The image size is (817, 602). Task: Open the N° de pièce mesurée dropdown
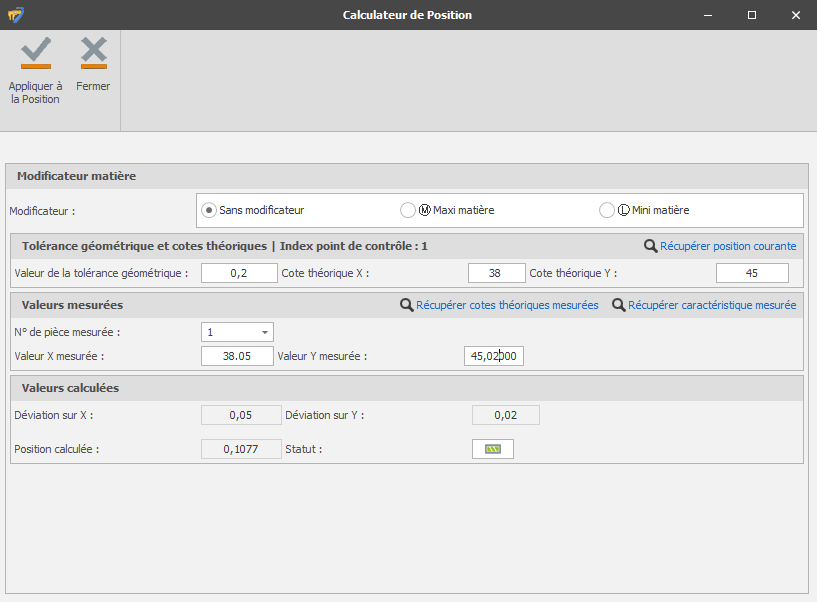pyautogui.click(x=265, y=332)
